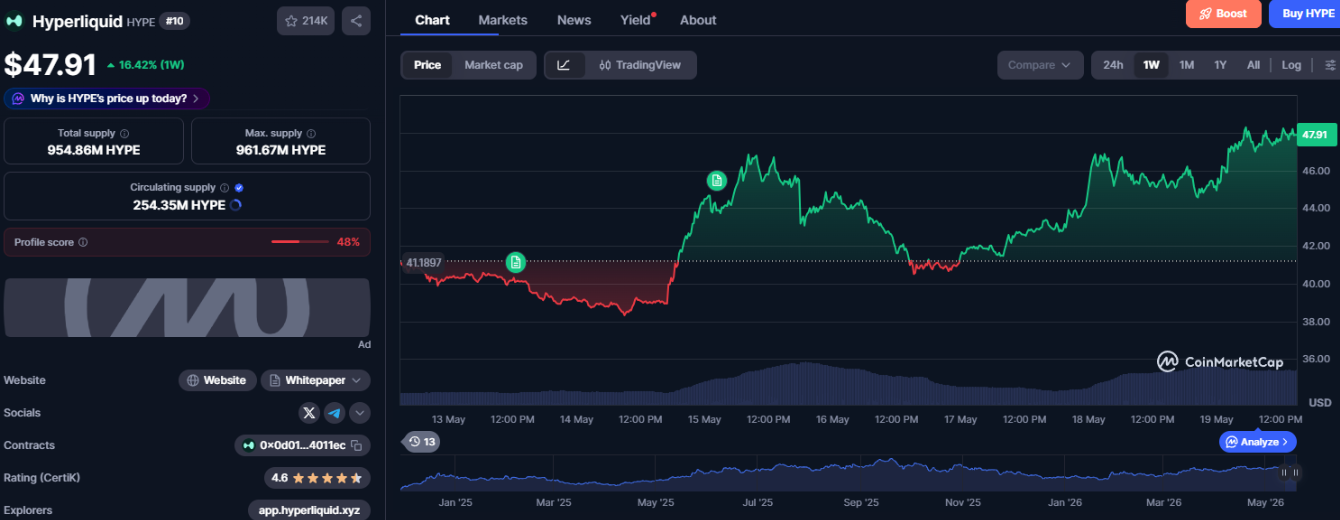Click the Profile score info icon

(x=83, y=242)
